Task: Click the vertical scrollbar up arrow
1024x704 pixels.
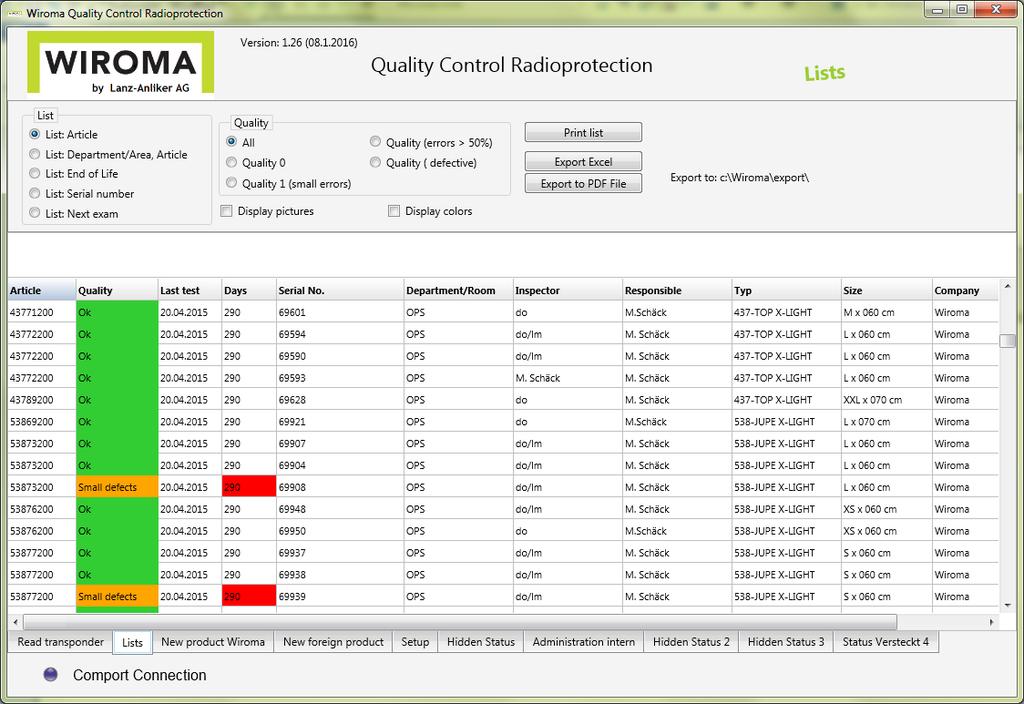Action: click(x=1008, y=286)
